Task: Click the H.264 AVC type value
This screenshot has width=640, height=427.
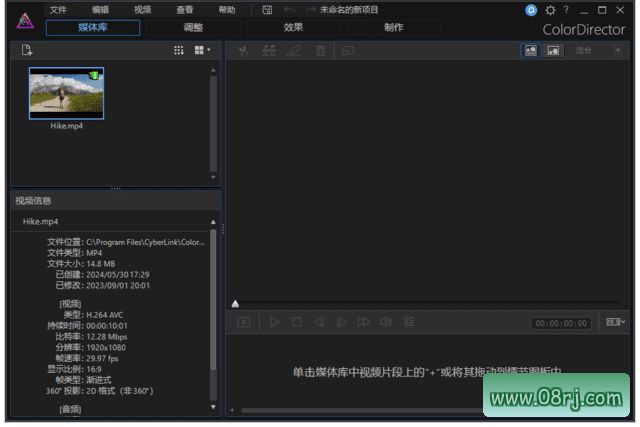Action: click(104, 315)
